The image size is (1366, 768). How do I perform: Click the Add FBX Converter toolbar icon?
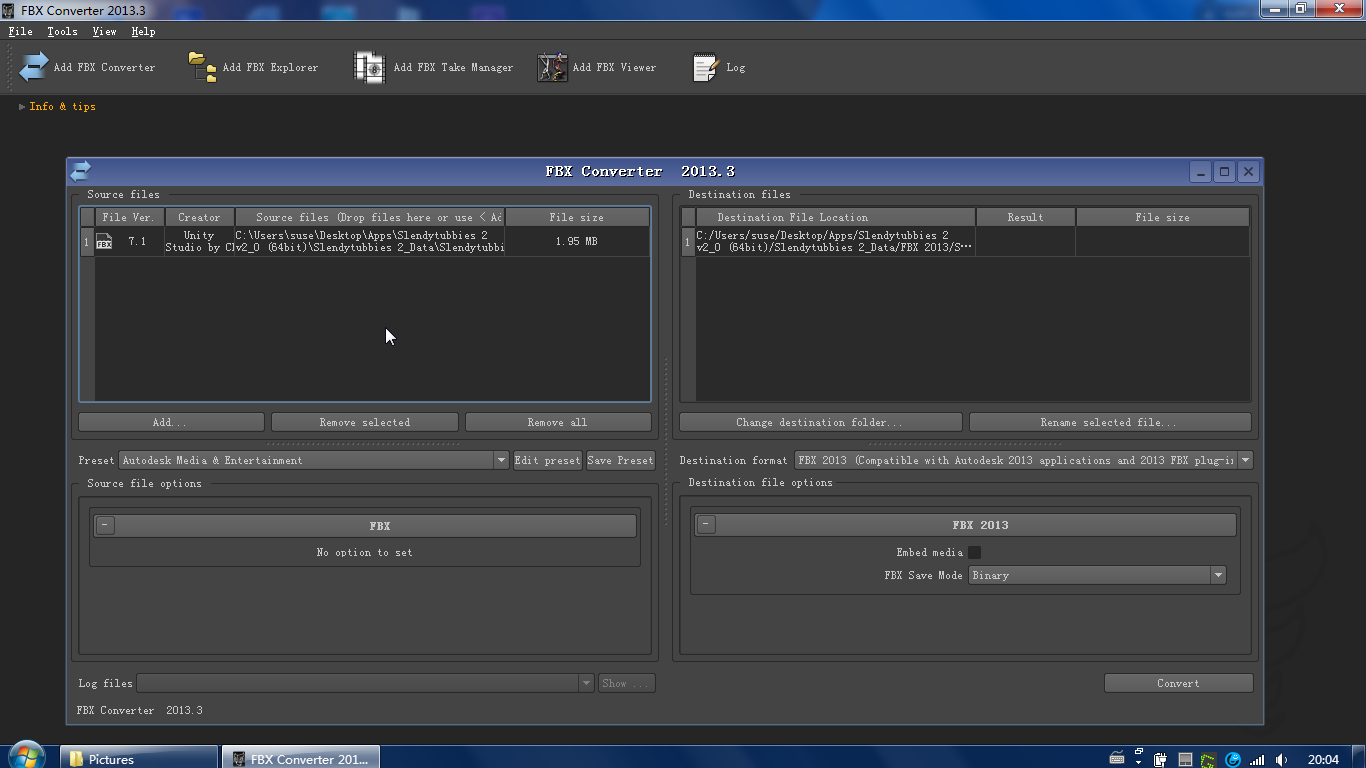[34, 67]
